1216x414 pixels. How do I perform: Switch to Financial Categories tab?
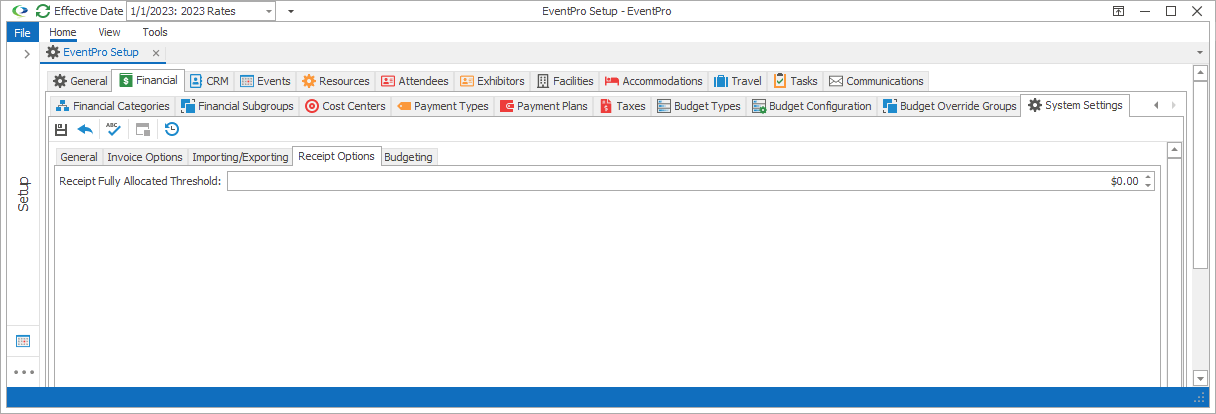tap(113, 106)
